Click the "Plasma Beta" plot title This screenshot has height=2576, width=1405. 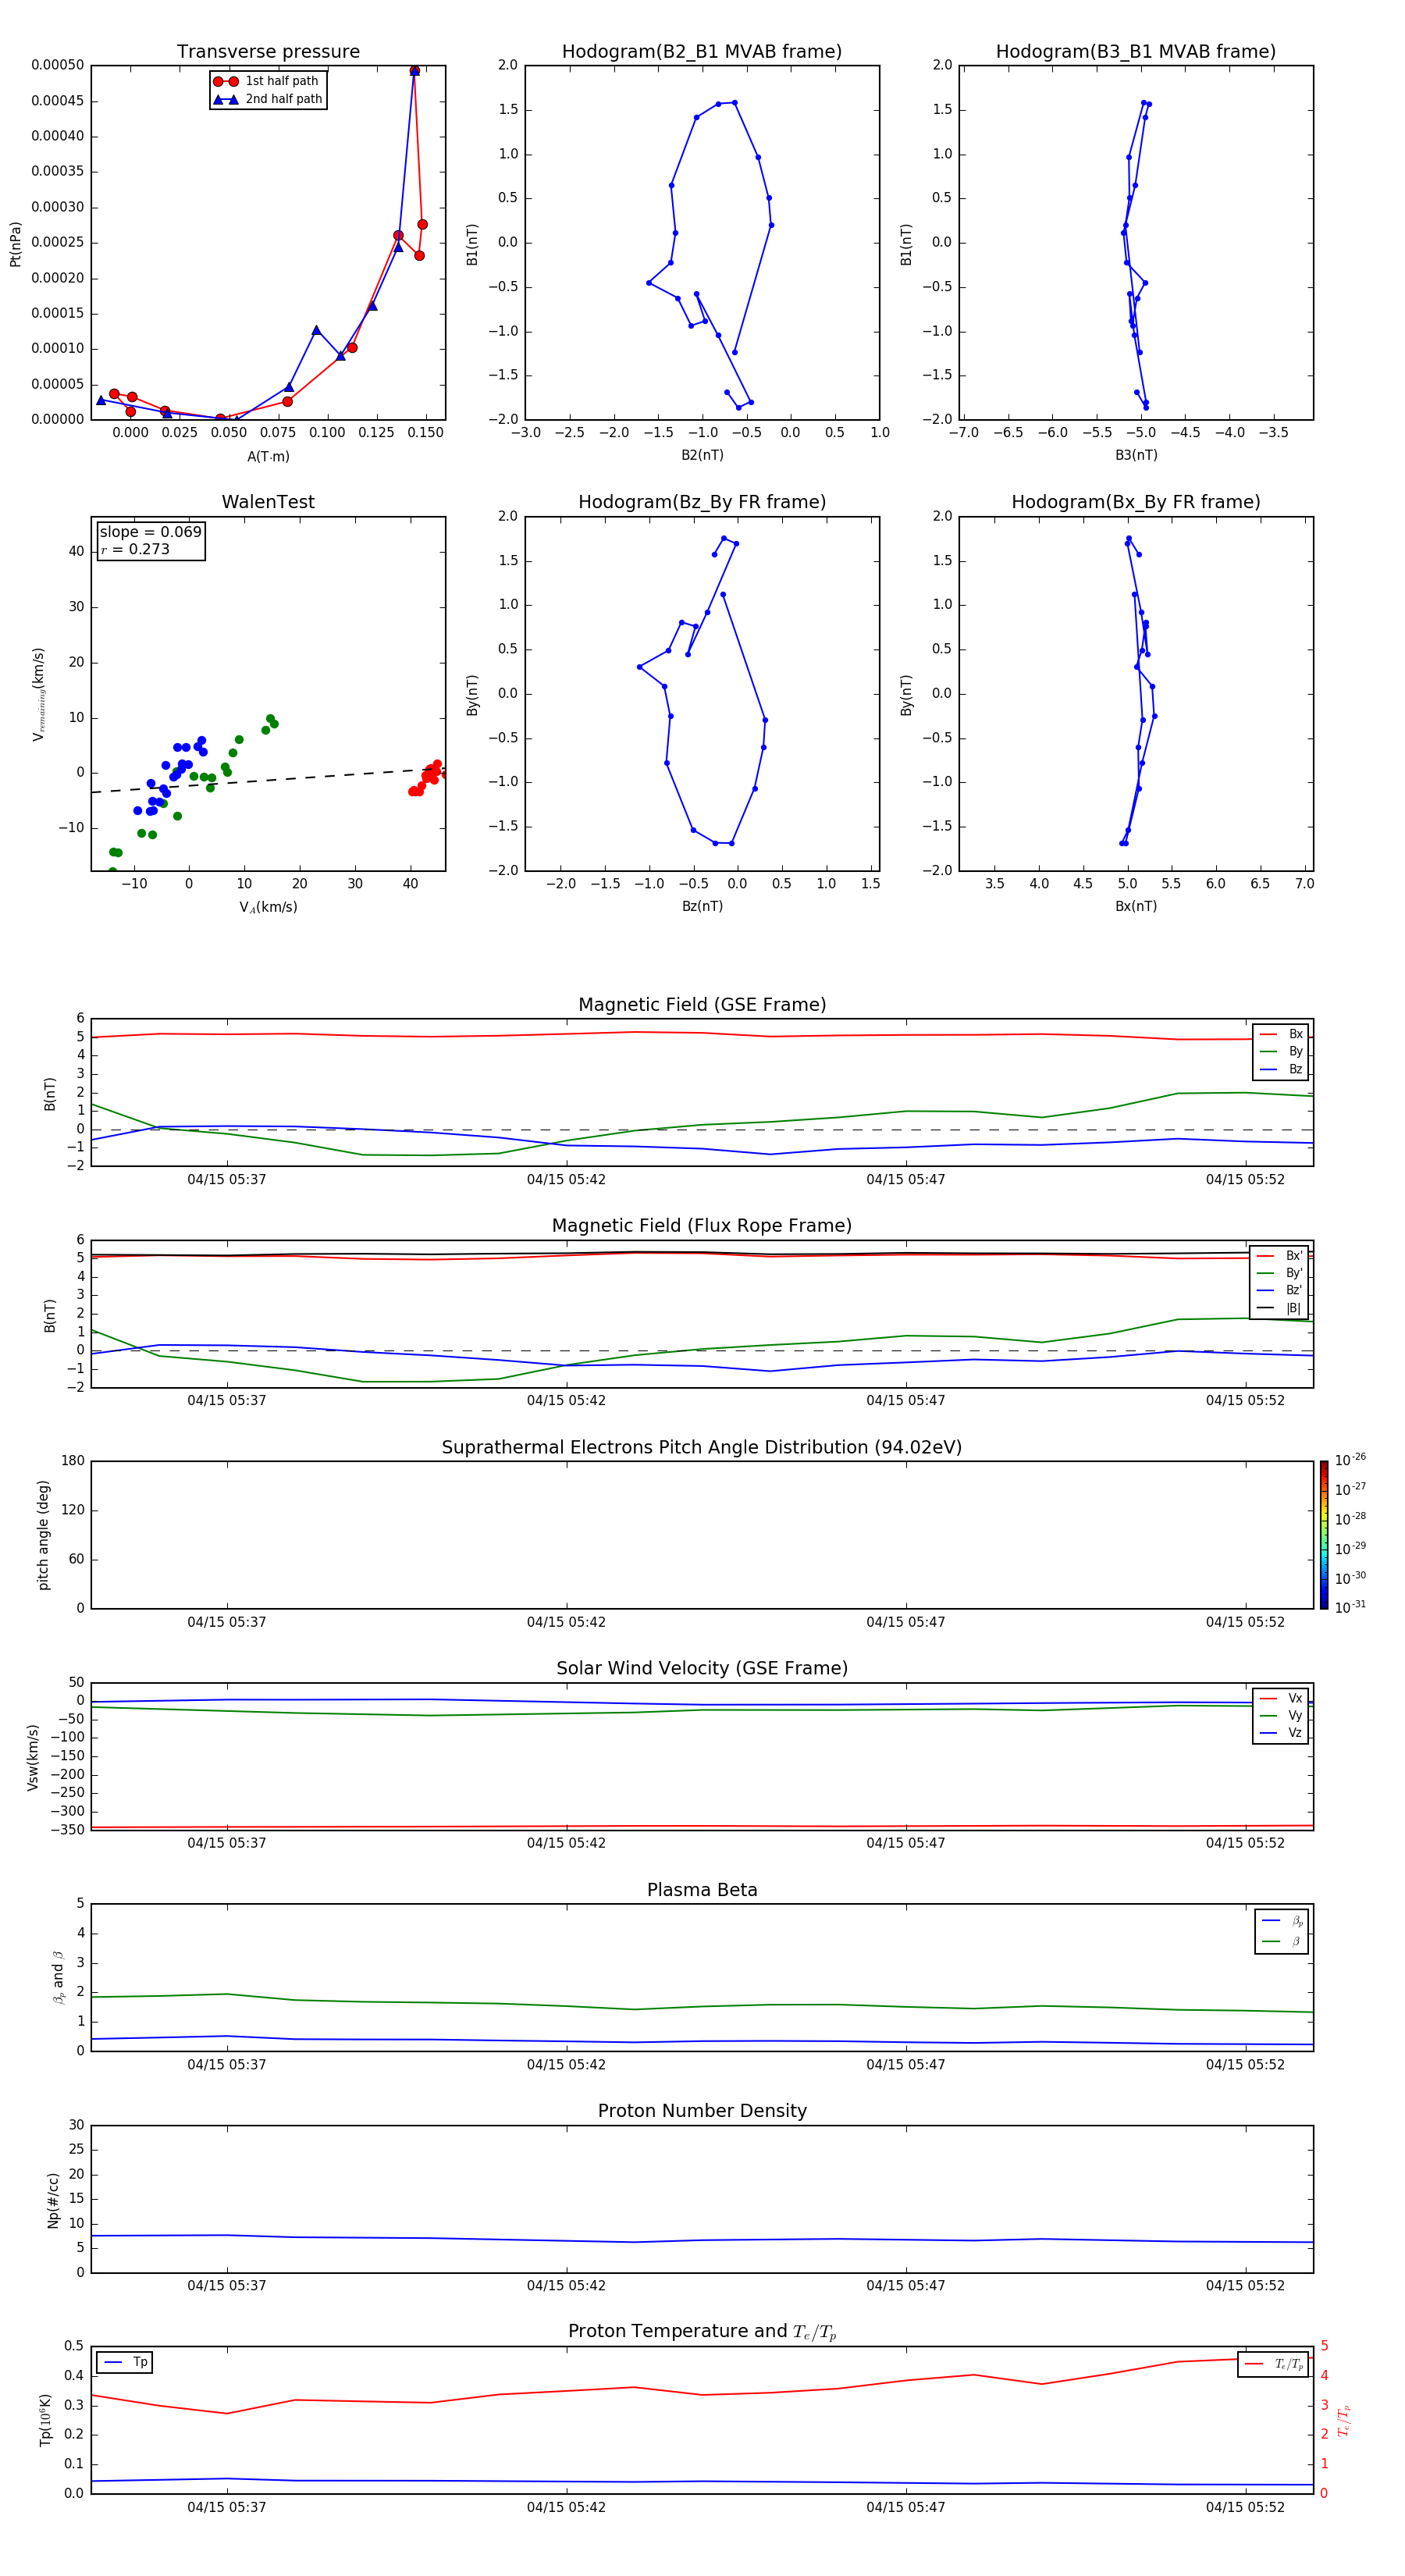point(702,1890)
